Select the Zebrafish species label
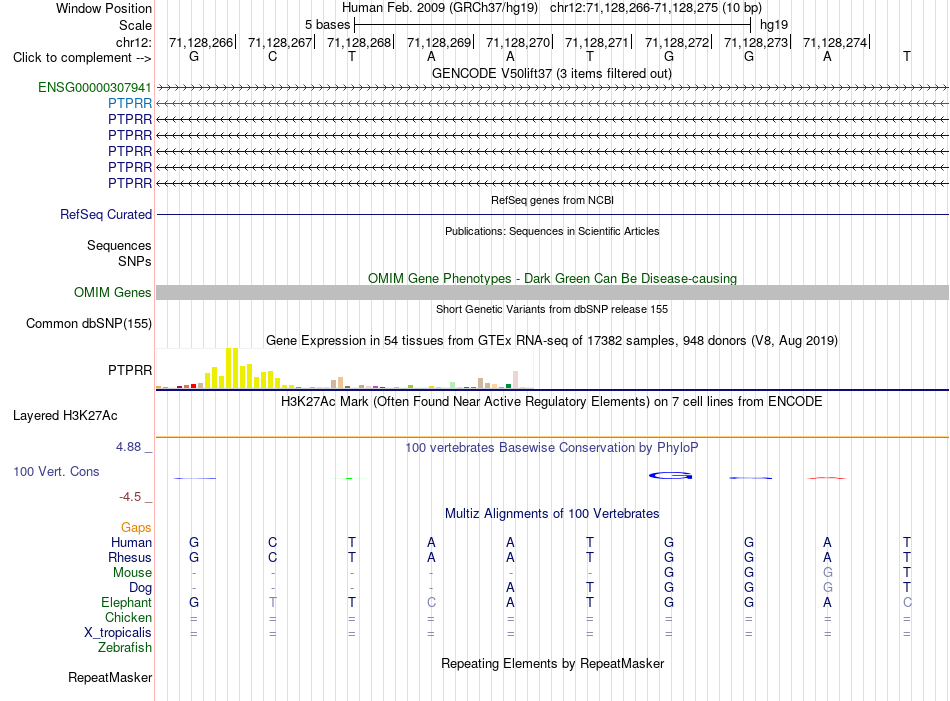The width and height of the screenshot is (950, 701). [x=125, y=648]
